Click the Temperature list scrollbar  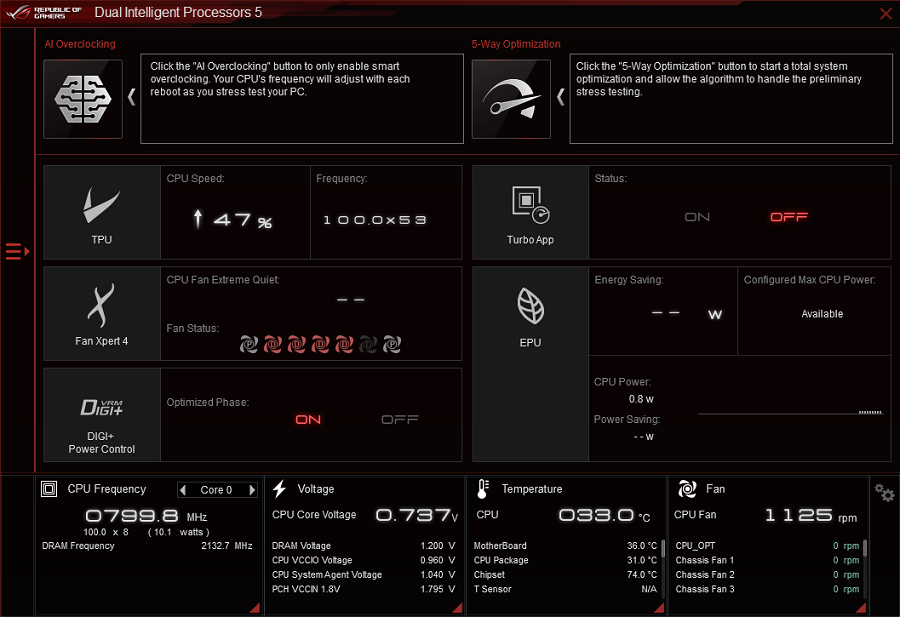[x=663, y=548]
